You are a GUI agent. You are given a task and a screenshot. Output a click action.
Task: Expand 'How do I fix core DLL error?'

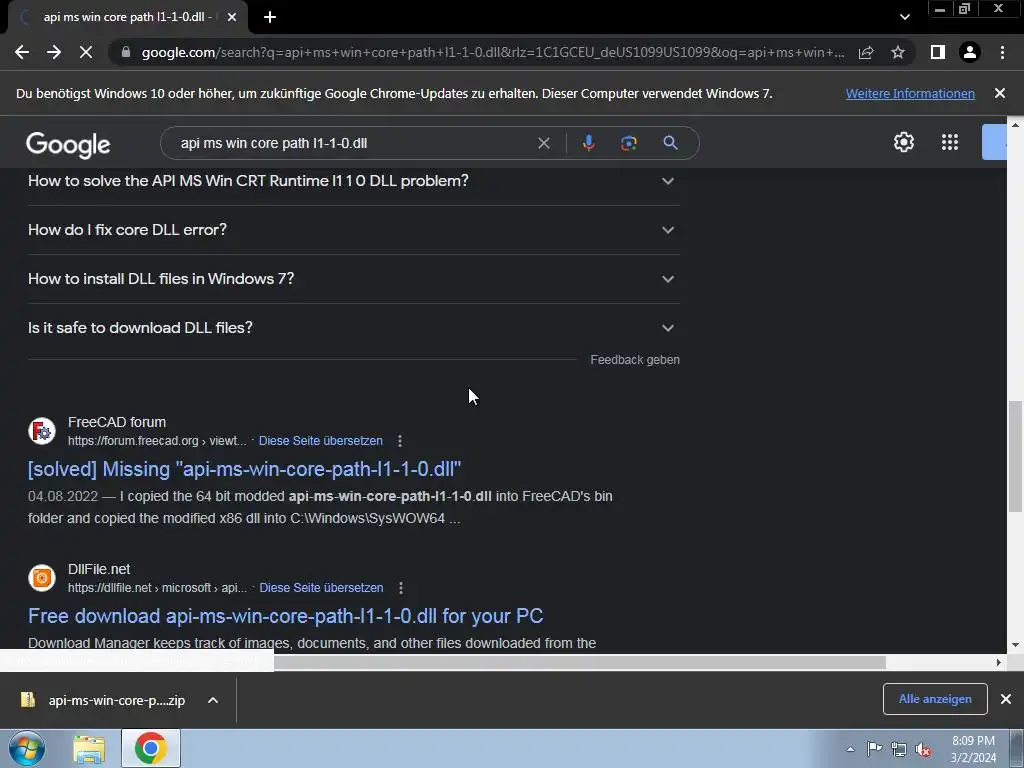coord(353,230)
